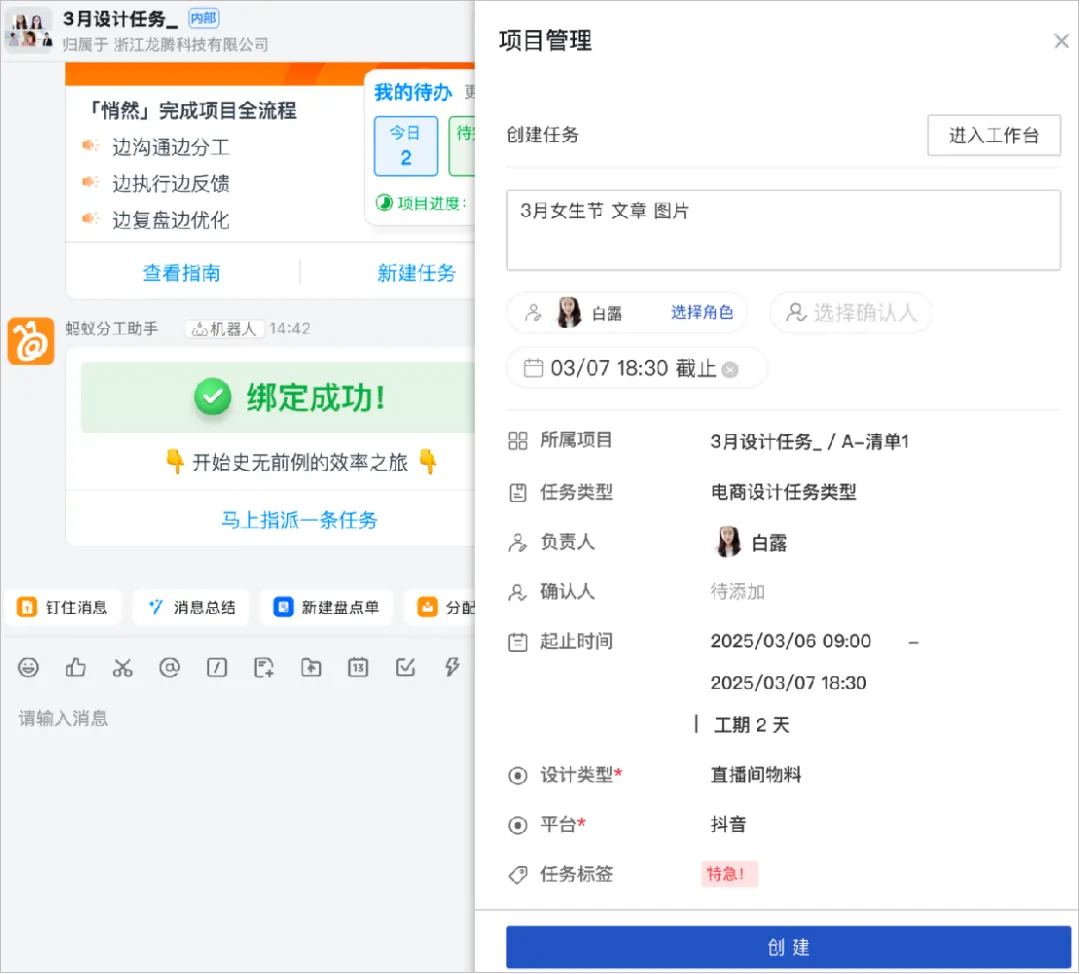
Task: Close the 项目管理 panel
Action: point(1061,41)
